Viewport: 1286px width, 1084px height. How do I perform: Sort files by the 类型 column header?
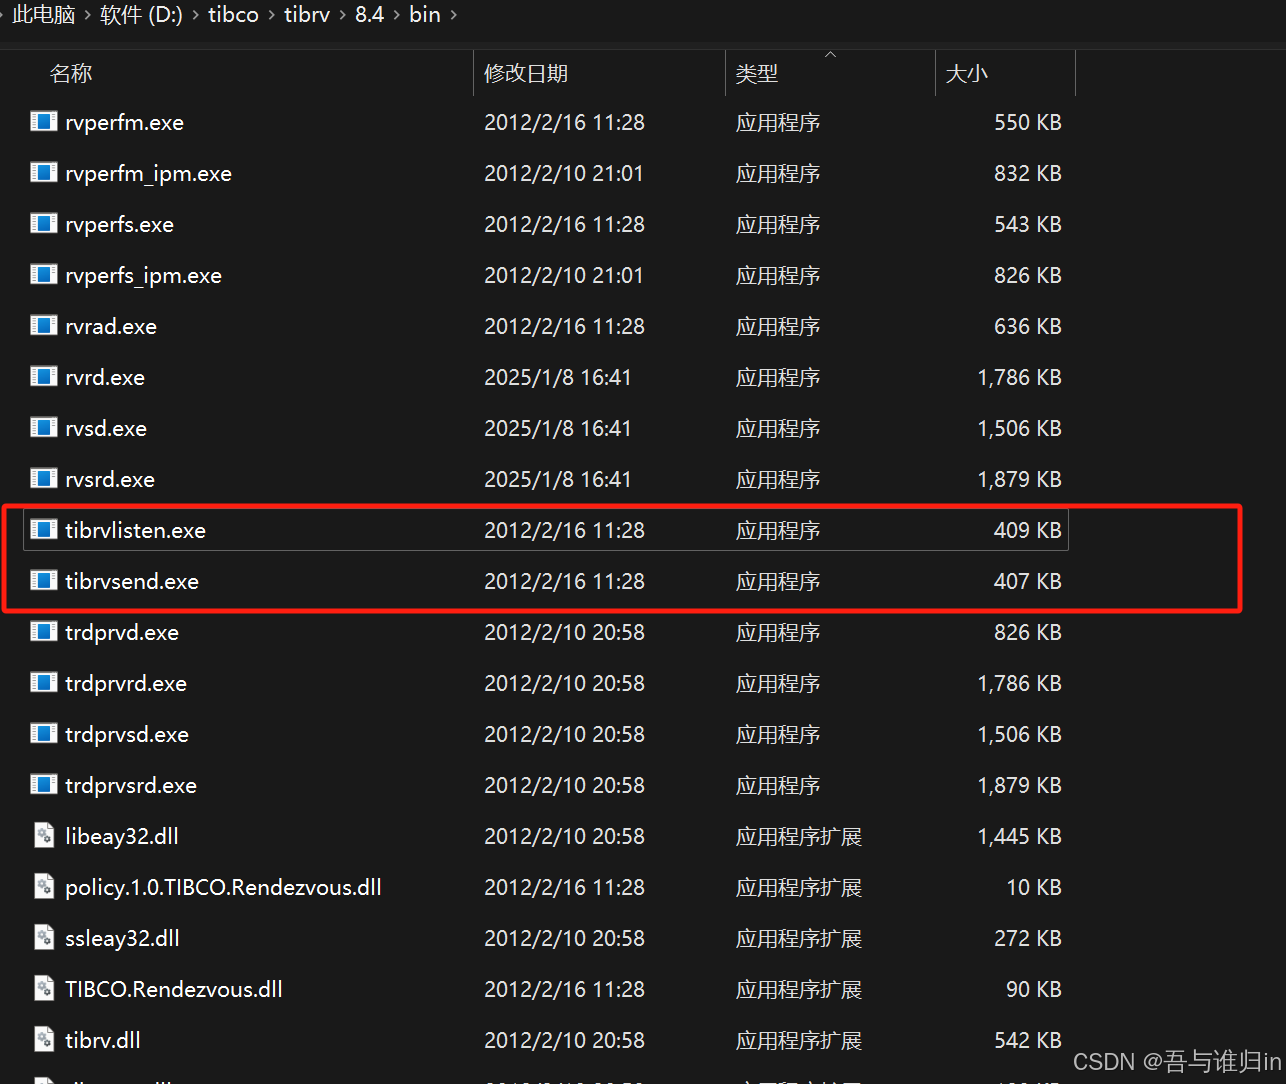[x=757, y=73]
